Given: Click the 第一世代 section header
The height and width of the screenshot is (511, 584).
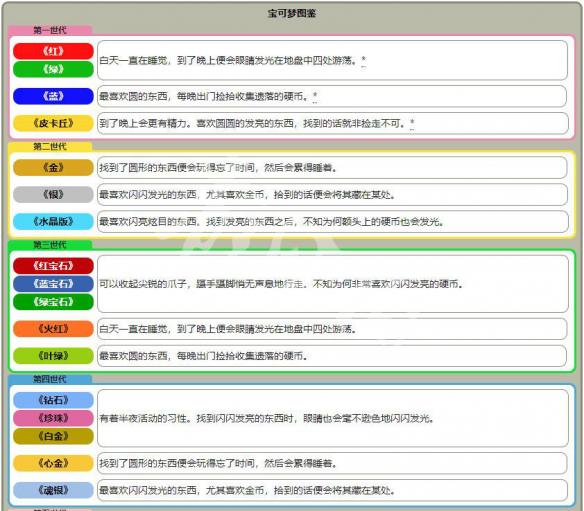Looking at the screenshot, I should click(x=50, y=30).
